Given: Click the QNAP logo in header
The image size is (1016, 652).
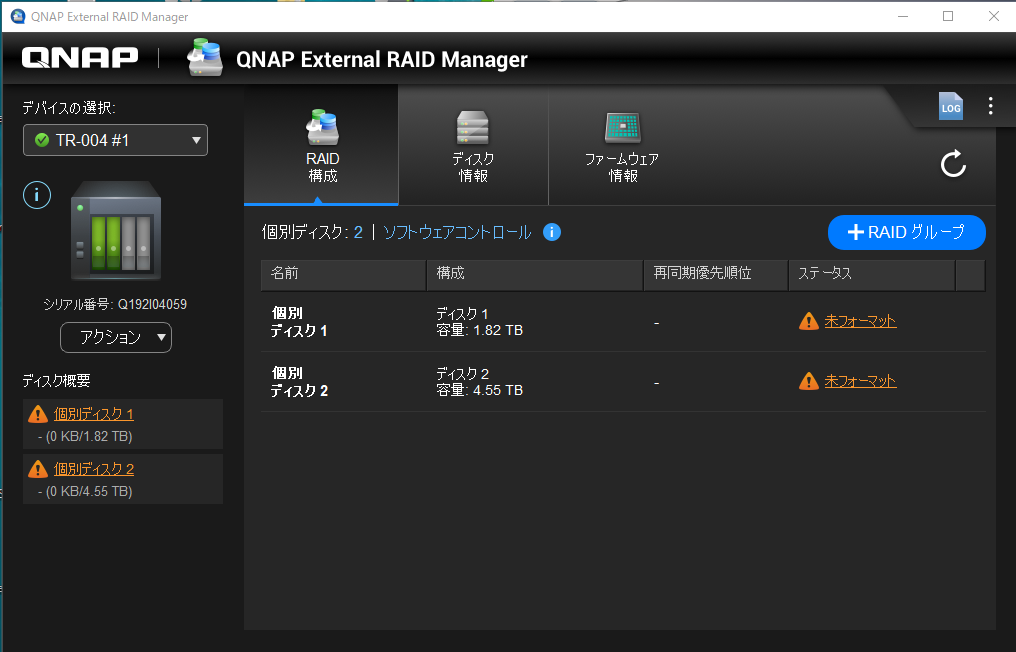Looking at the screenshot, I should pos(80,58).
